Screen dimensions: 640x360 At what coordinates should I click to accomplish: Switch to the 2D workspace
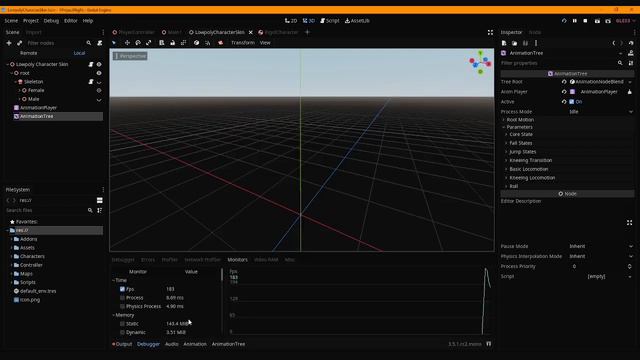pyautogui.click(x=291, y=20)
